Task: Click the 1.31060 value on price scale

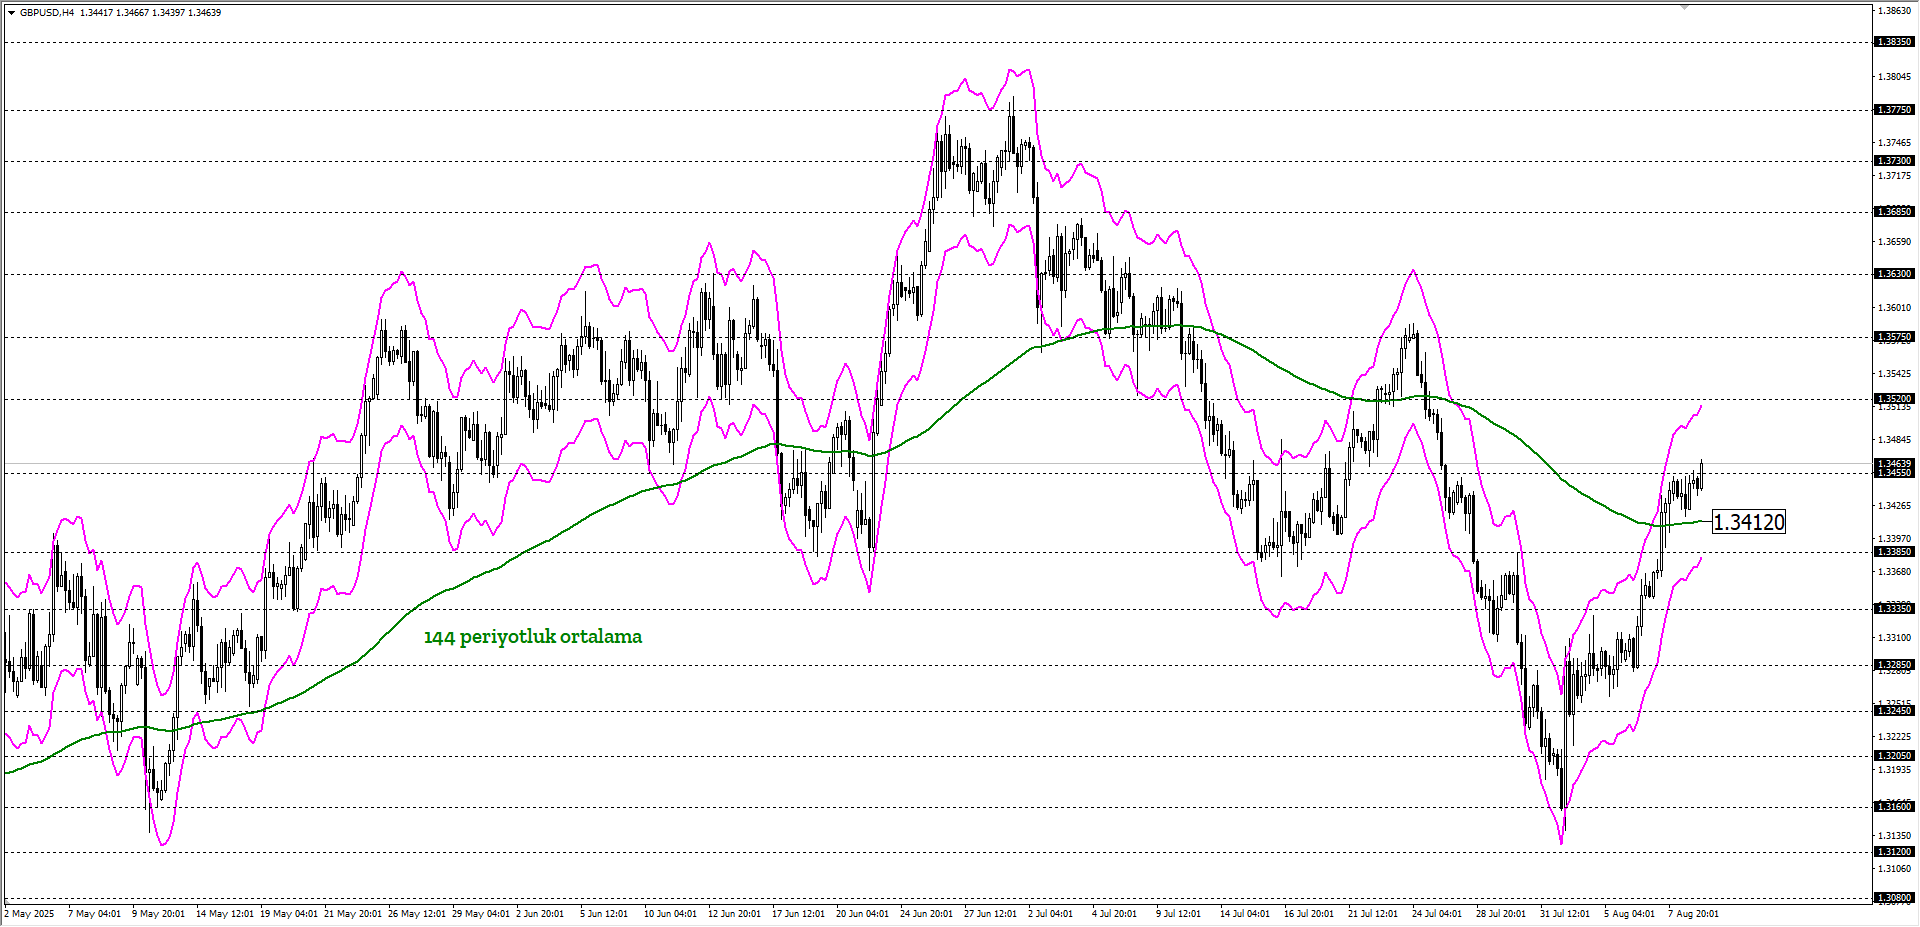Action: click(1895, 869)
